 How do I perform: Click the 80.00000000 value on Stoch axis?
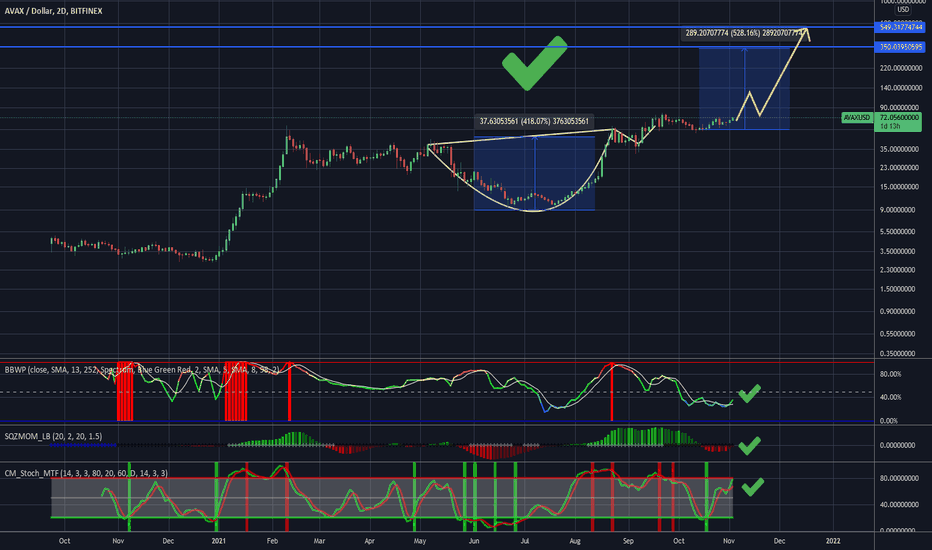tap(900, 478)
